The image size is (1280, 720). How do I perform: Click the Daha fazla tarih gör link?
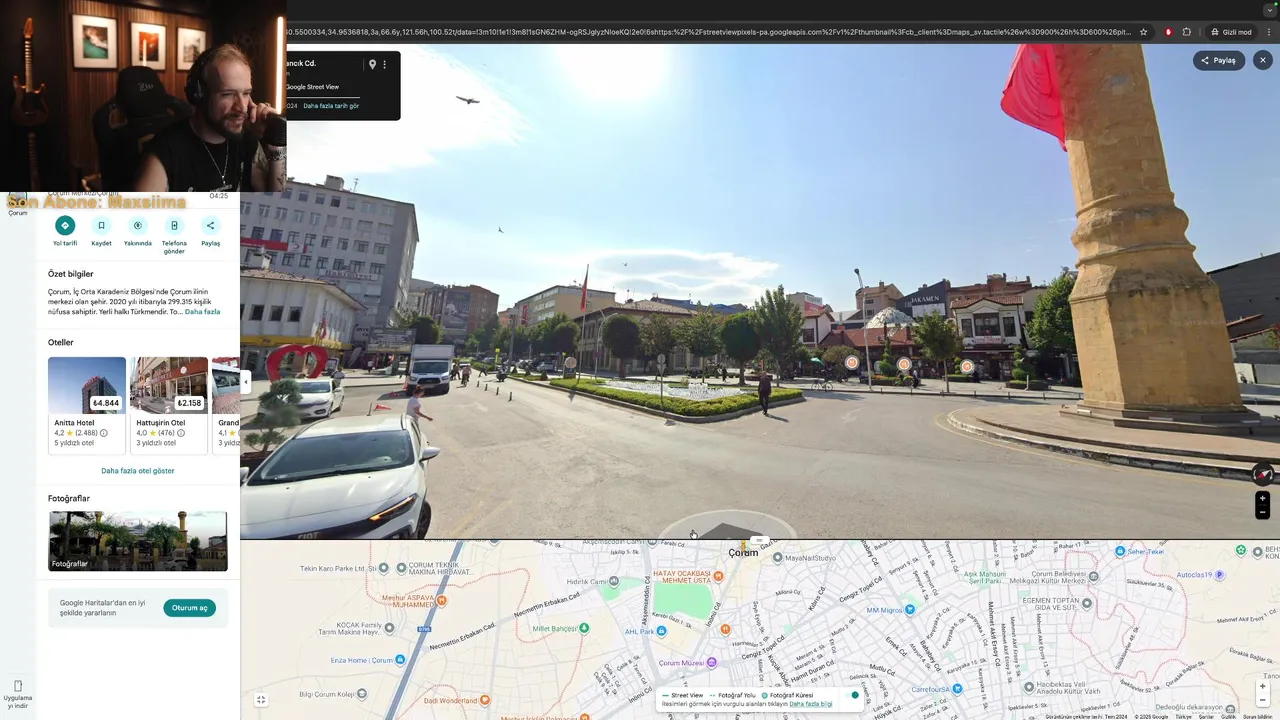pyautogui.click(x=331, y=106)
